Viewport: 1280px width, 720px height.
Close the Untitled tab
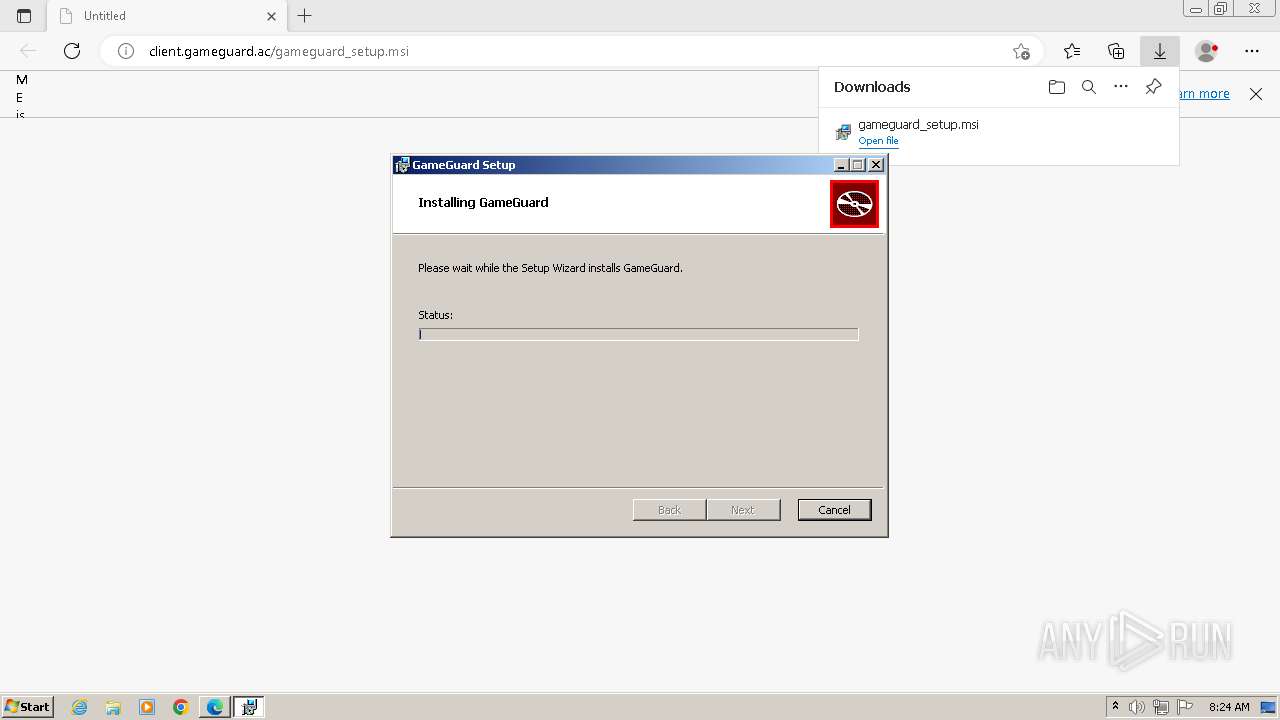pos(272,16)
